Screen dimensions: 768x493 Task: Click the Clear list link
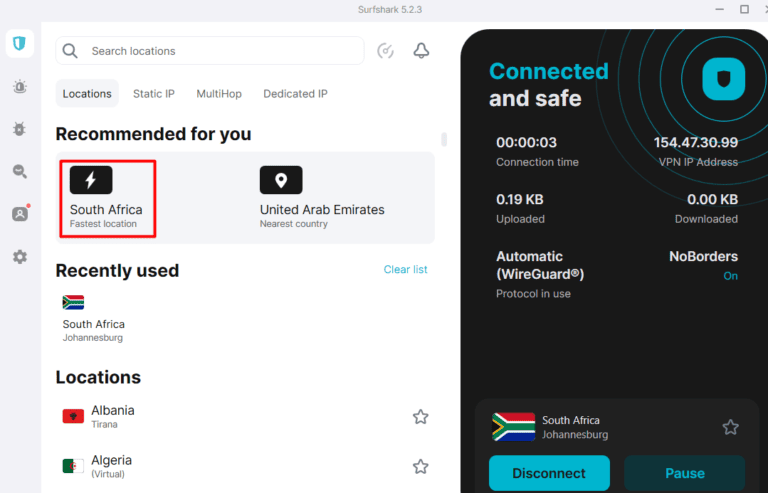pos(405,269)
